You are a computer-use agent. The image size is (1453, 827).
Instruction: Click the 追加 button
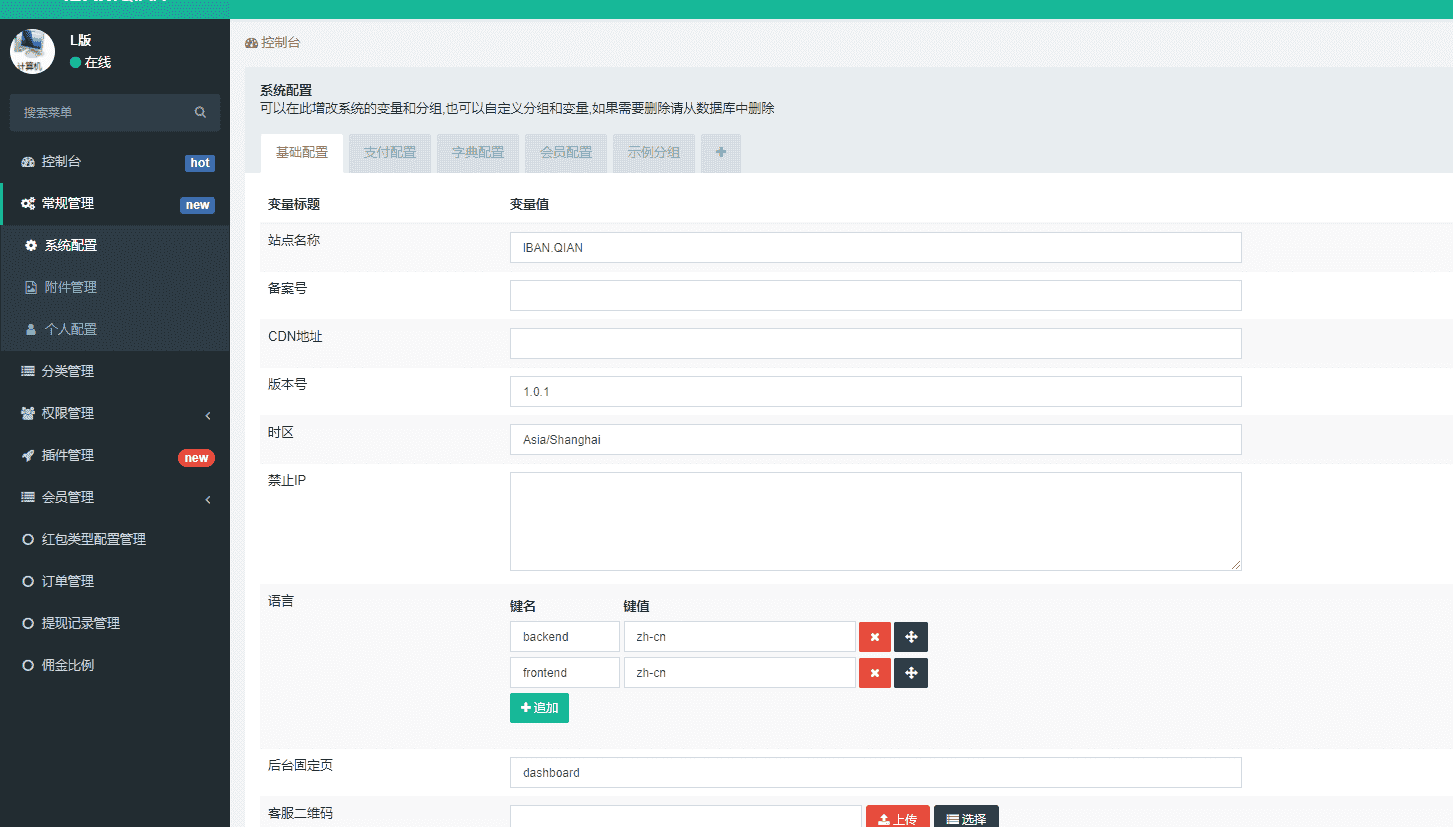(x=539, y=708)
